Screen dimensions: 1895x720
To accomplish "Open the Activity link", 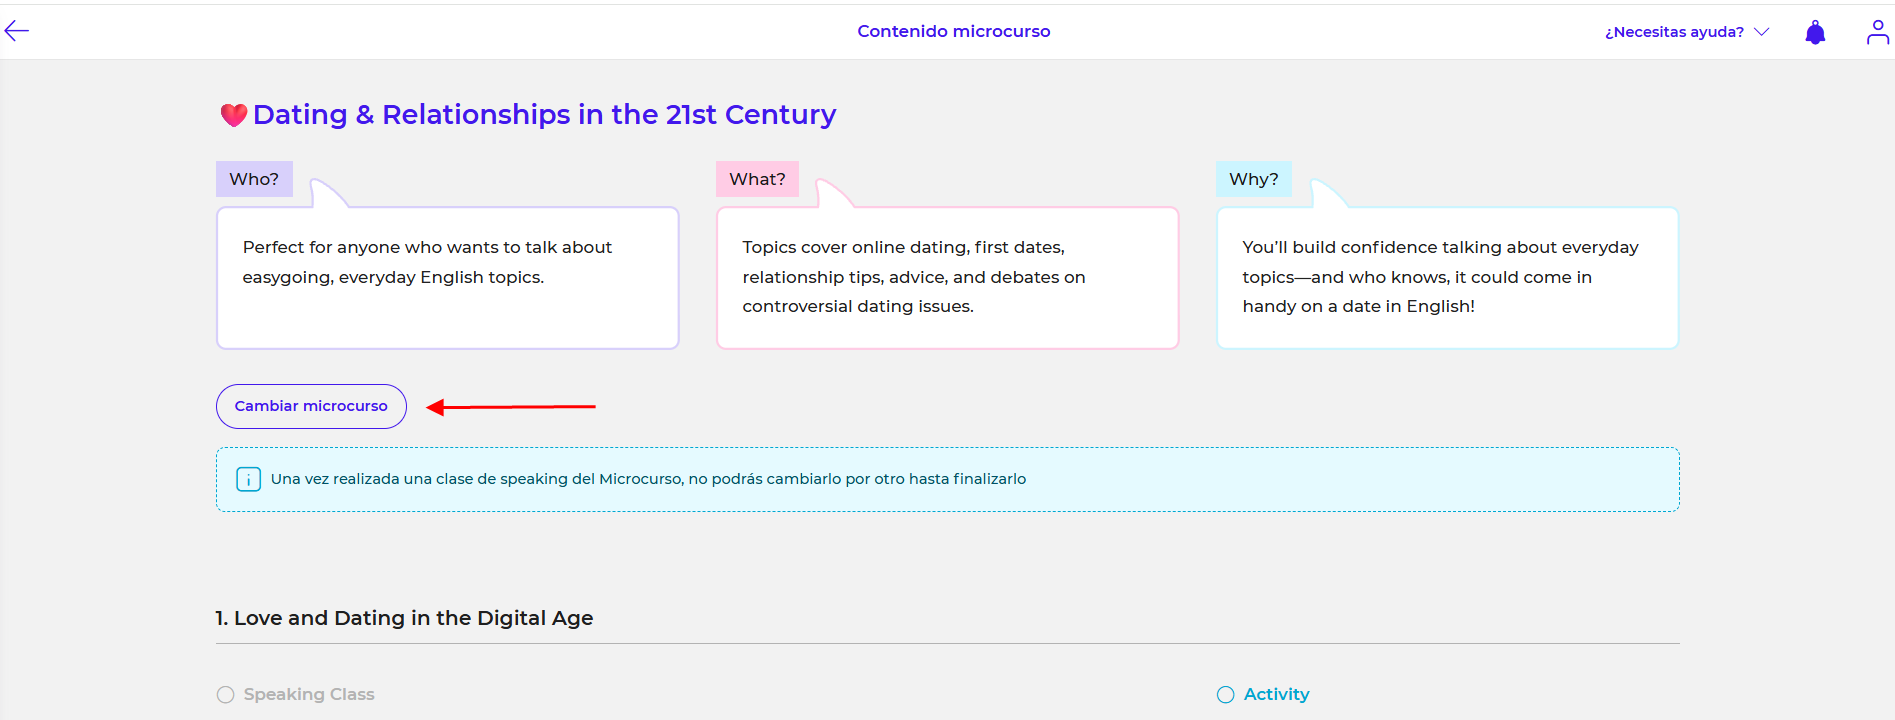I will click(1276, 694).
